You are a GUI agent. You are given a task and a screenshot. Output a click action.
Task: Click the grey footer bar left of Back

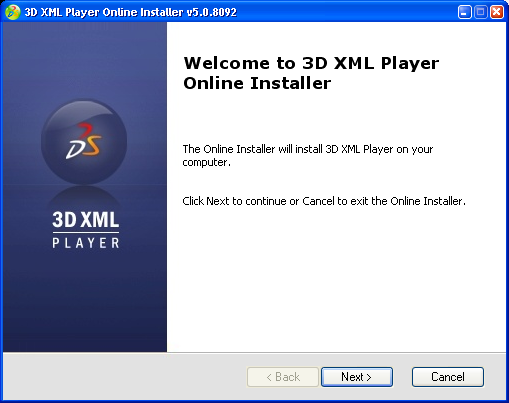(x=125, y=377)
